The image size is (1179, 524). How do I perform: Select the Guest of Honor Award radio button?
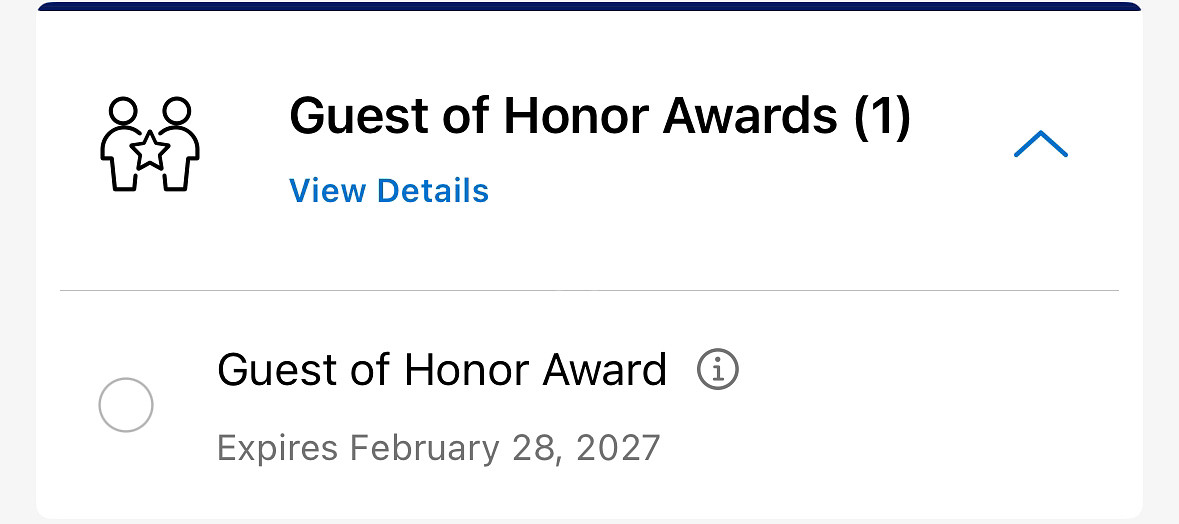126,404
